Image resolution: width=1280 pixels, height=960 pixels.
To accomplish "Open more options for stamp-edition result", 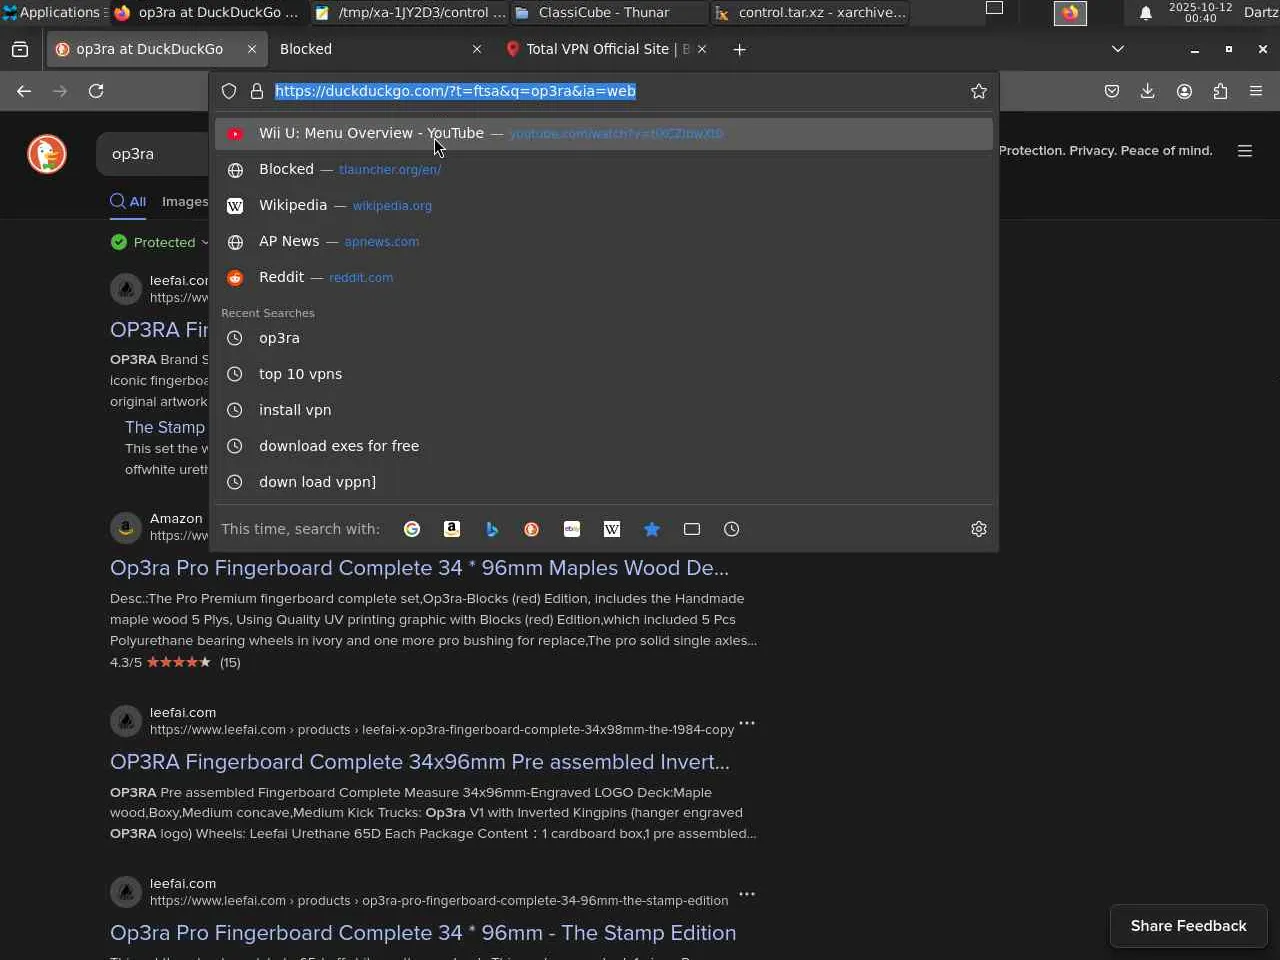I will [x=747, y=894].
